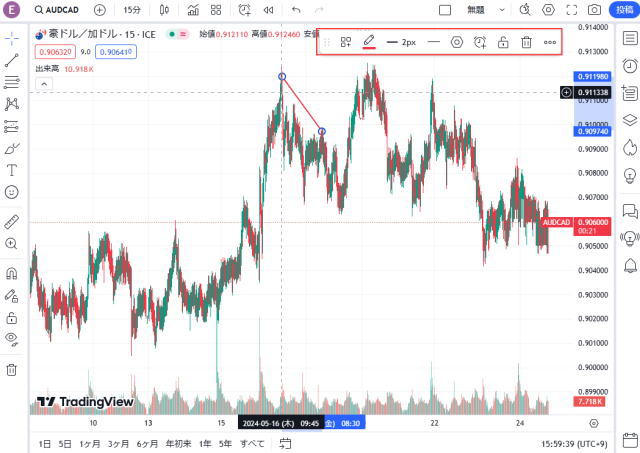Open the 無題 layout name
640x453 pixels.
tap(476, 10)
